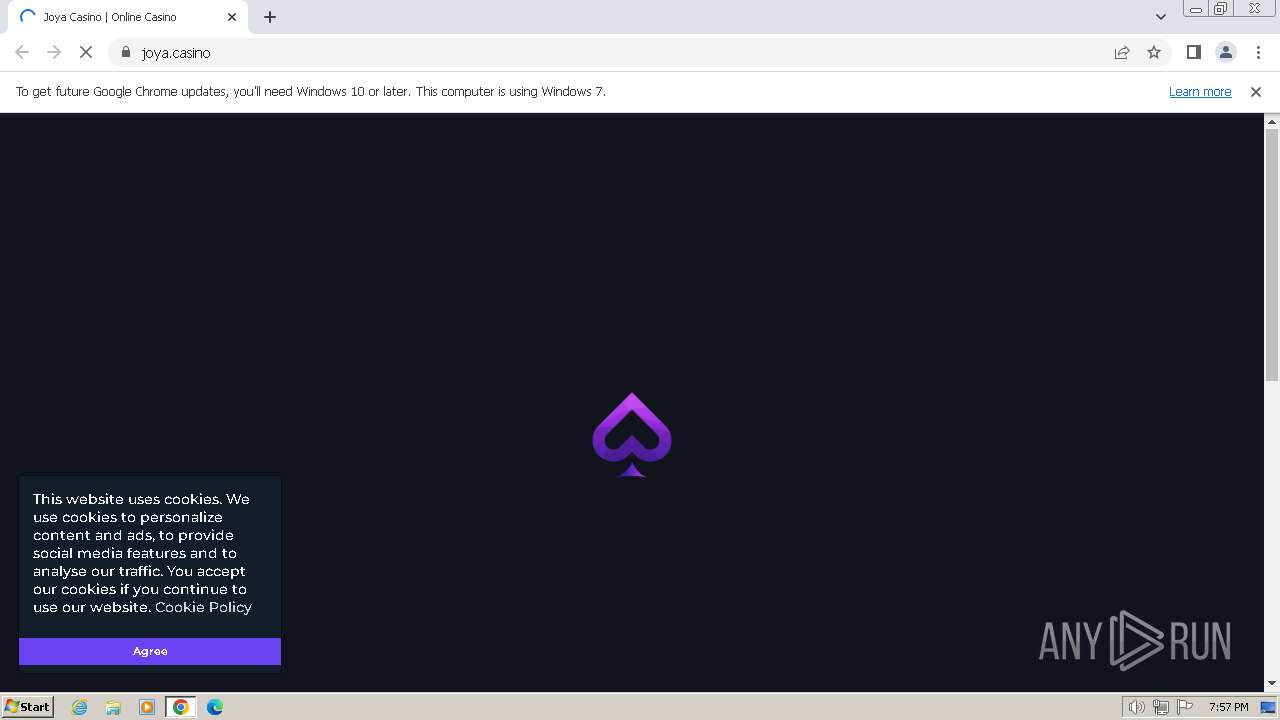
Task: Stop loading the page
Action: click(86, 52)
